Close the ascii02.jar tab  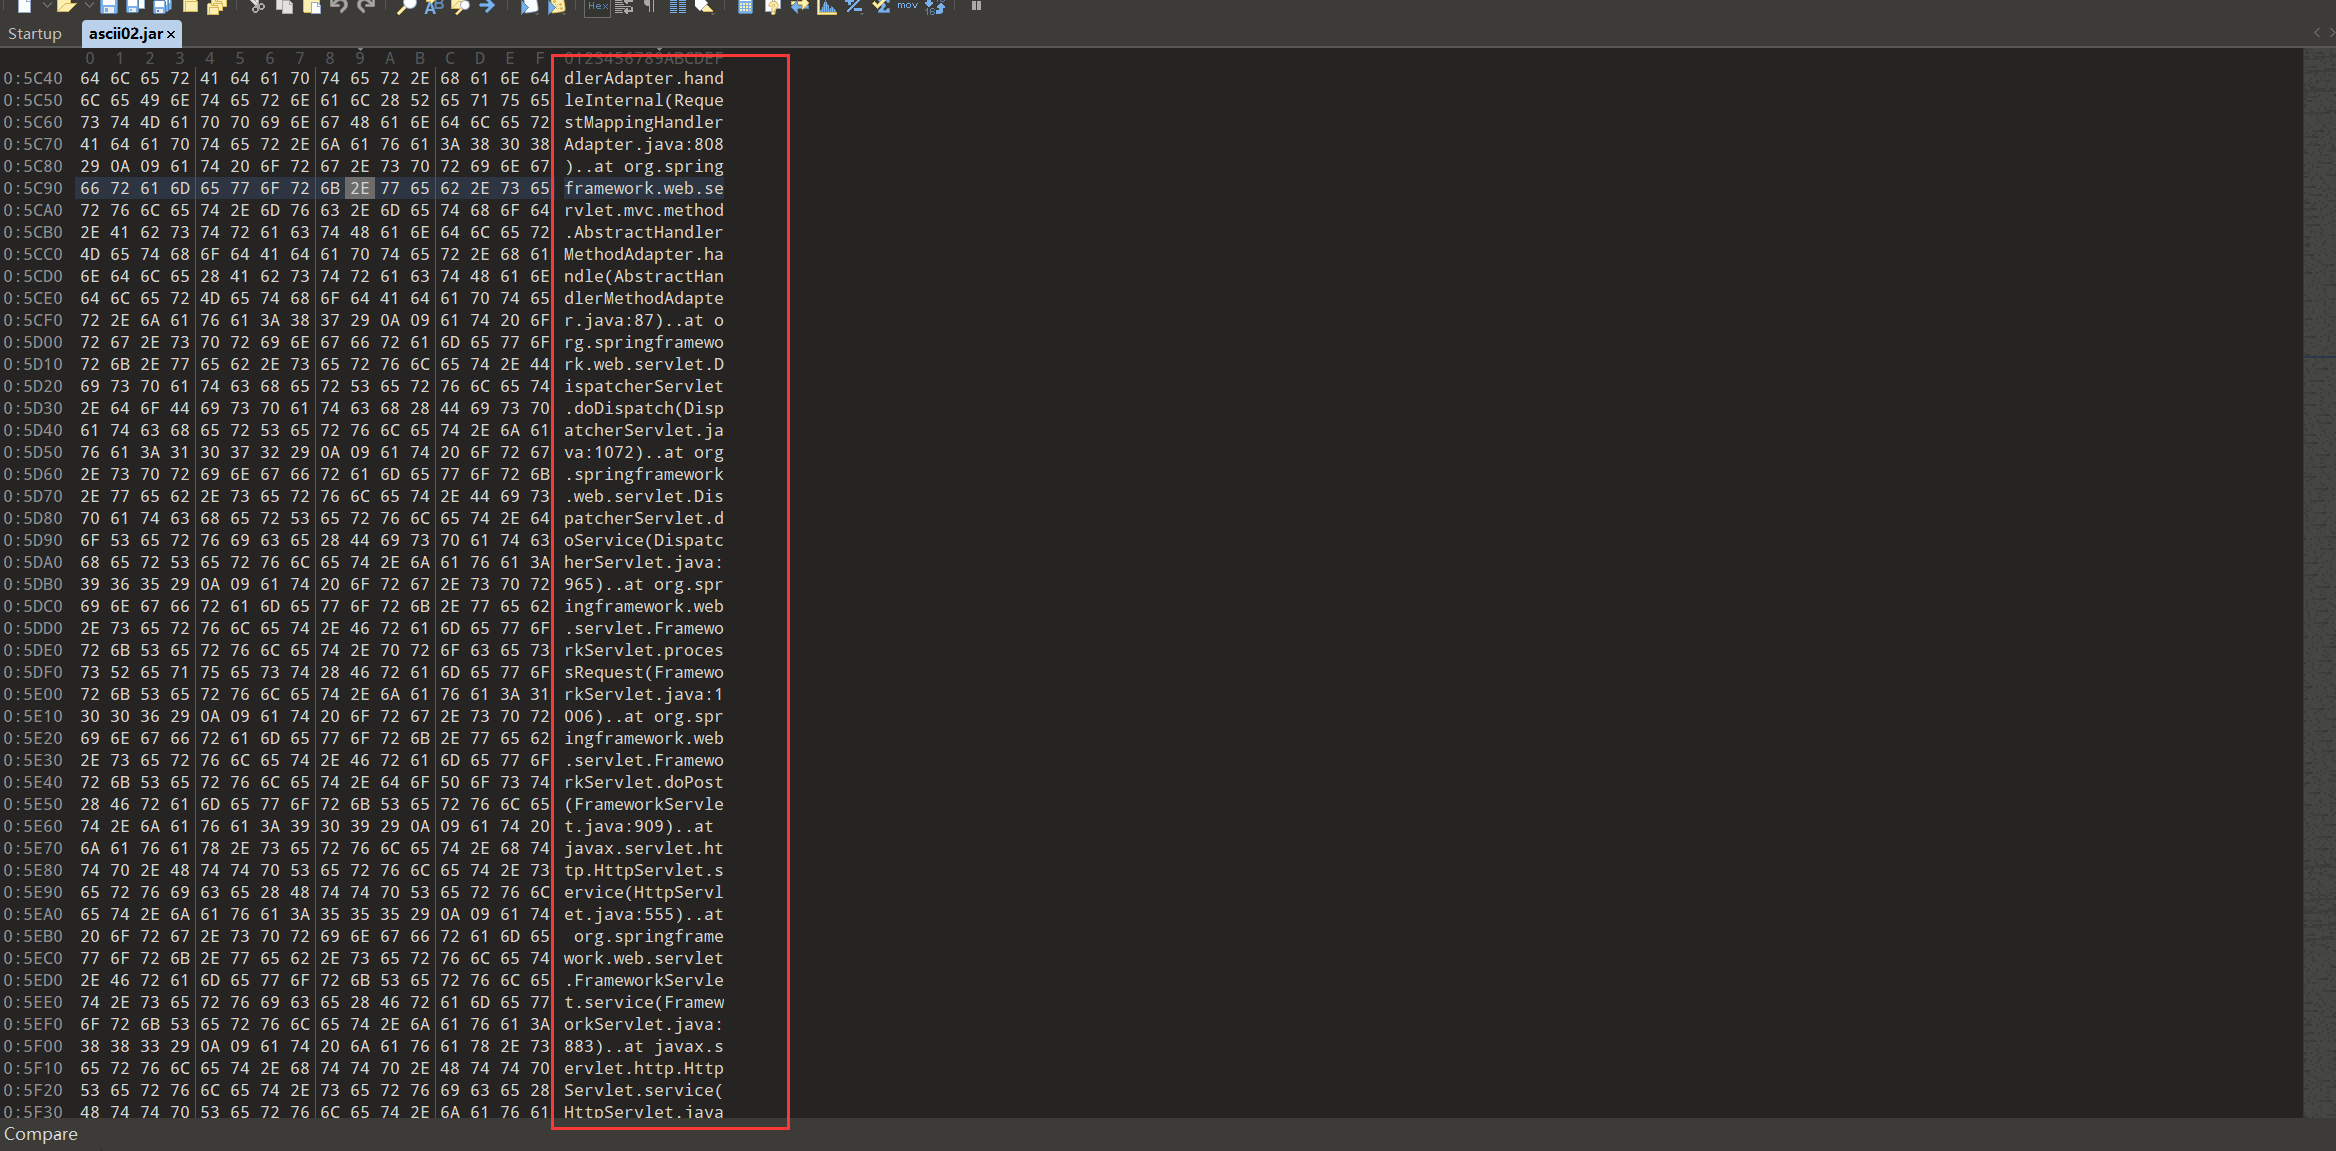(171, 35)
